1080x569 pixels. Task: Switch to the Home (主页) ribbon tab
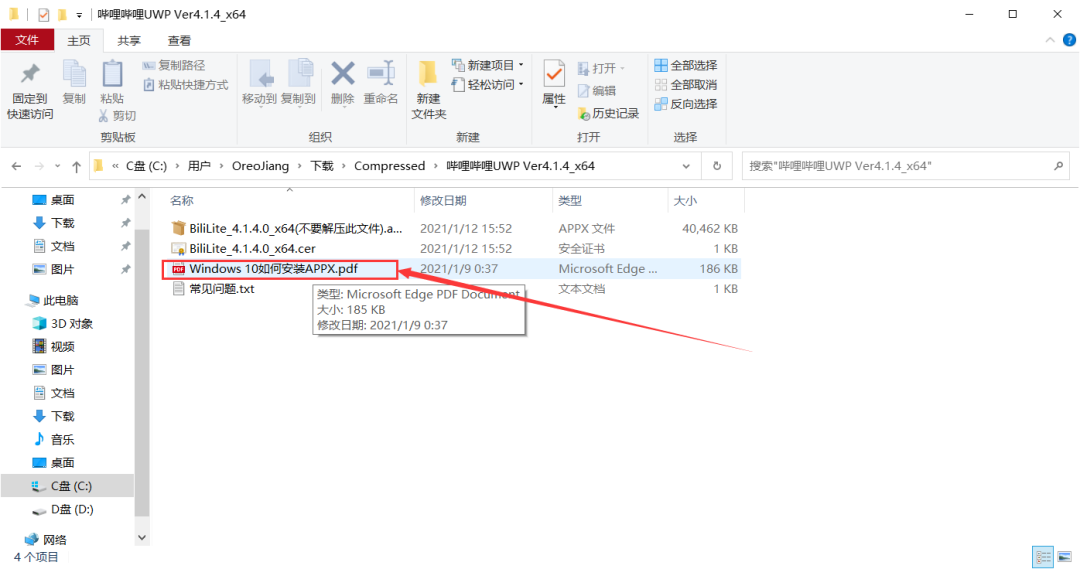[79, 41]
